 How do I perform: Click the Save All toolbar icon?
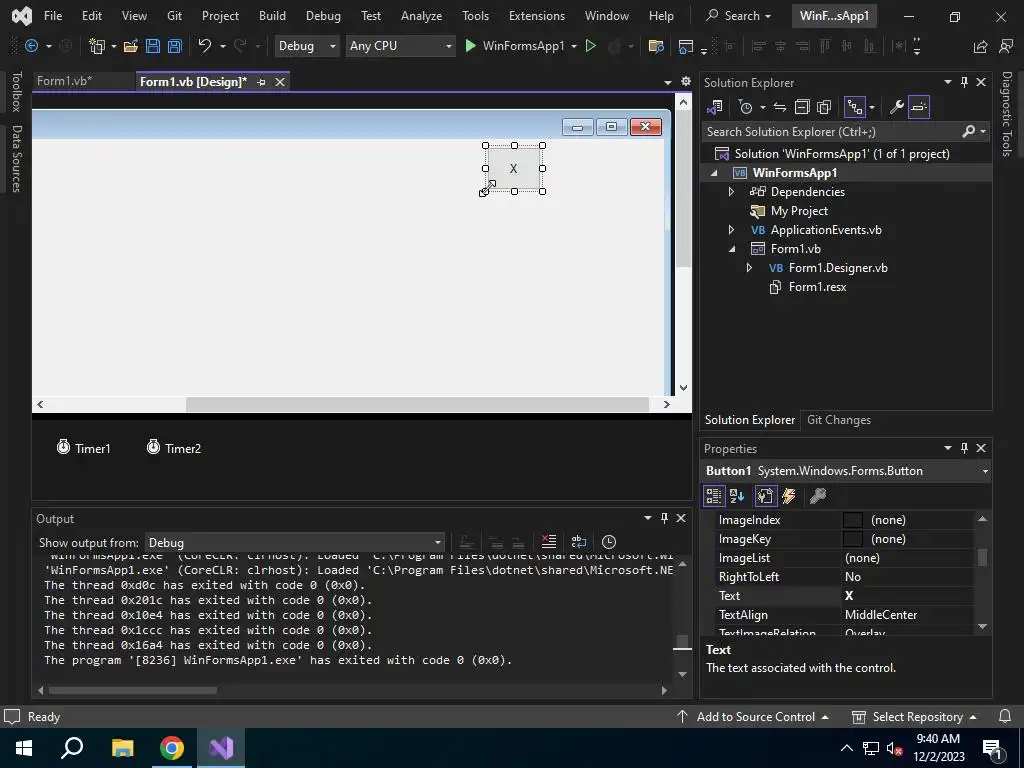[175, 46]
